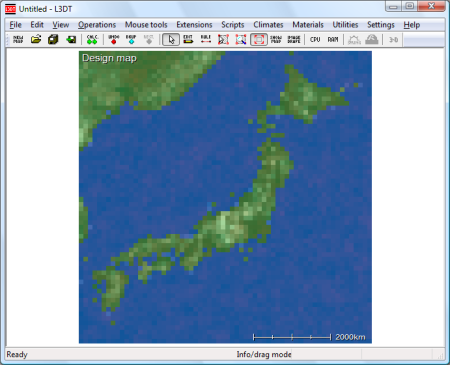Viewport: 450px width, 365px height.
Task: Open the Utilities menu
Action: [345, 25]
